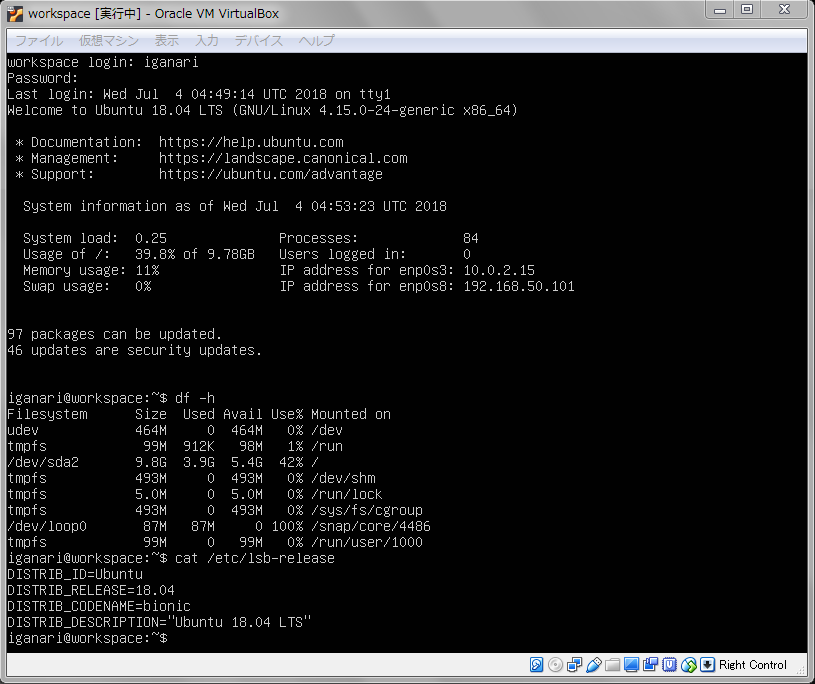Open the ヘルプ menu
815x684 pixels.
[317, 41]
